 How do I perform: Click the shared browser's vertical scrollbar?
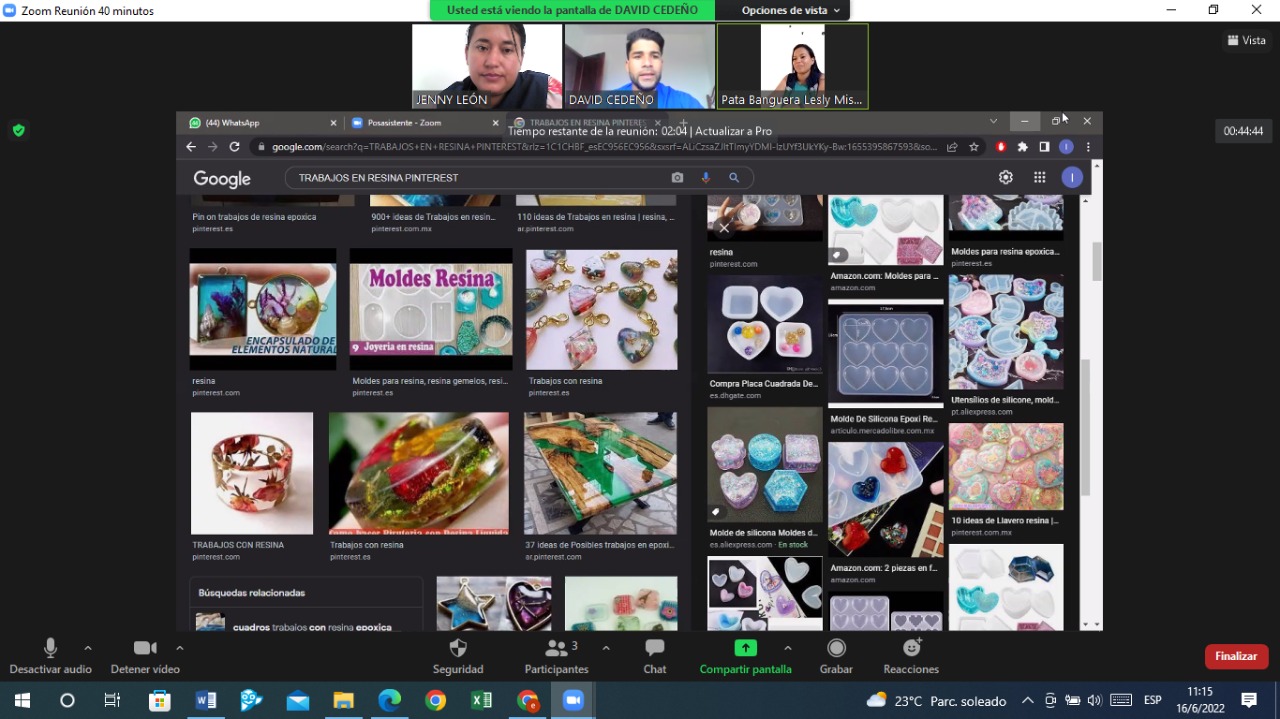point(1096,400)
